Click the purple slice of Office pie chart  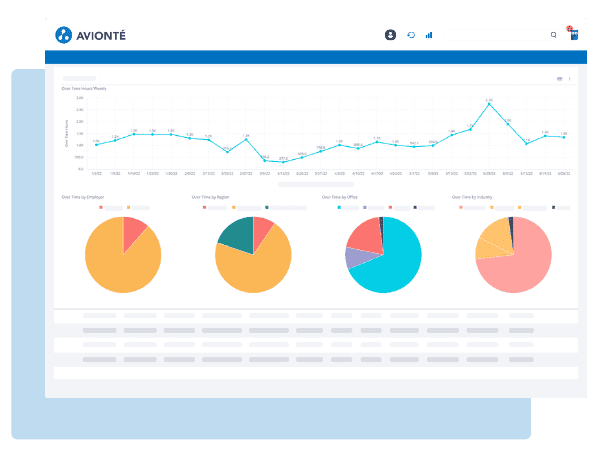point(358,257)
